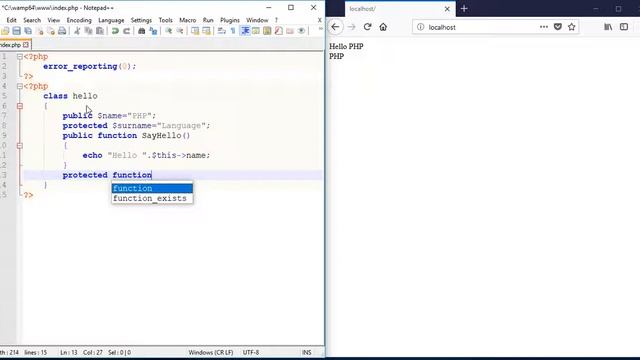
Task: Open the Search menu
Action: coord(32,20)
